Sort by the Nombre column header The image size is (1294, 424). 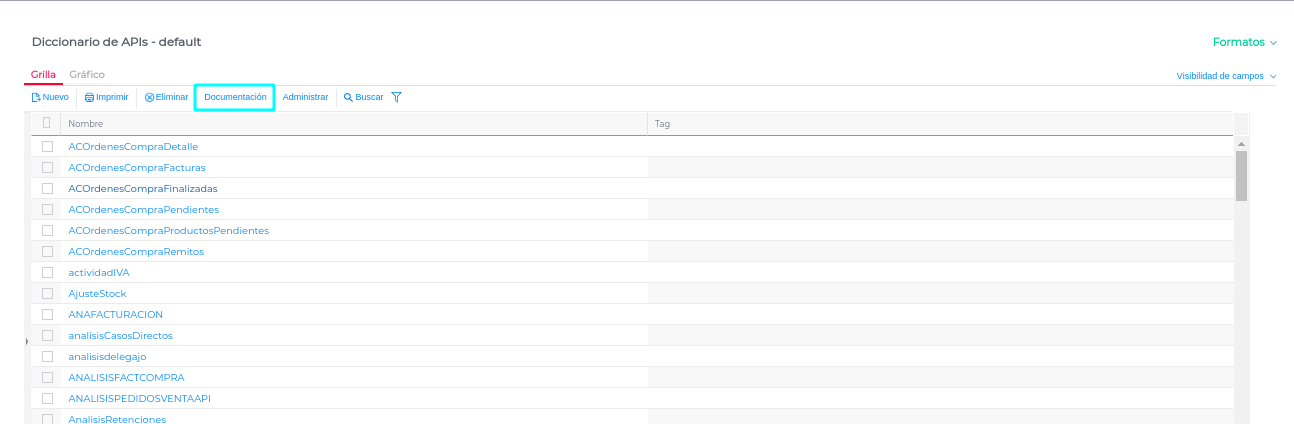pyautogui.click(x=86, y=124)
